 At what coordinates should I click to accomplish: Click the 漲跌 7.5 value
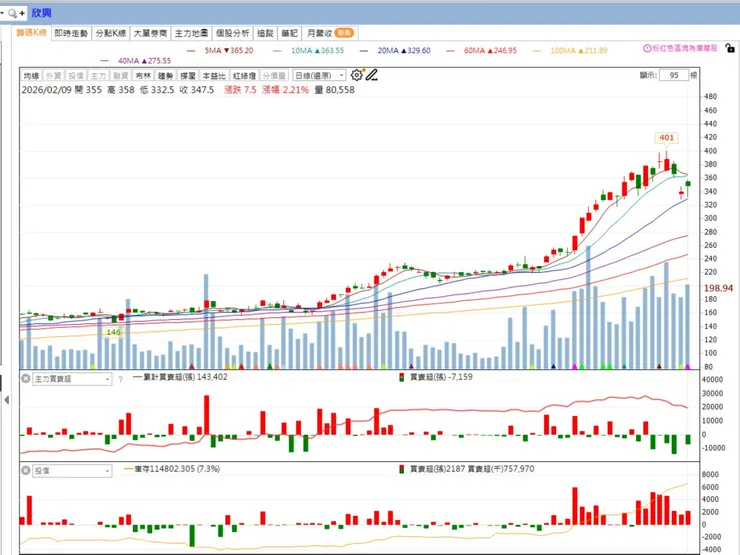[240, 90]
